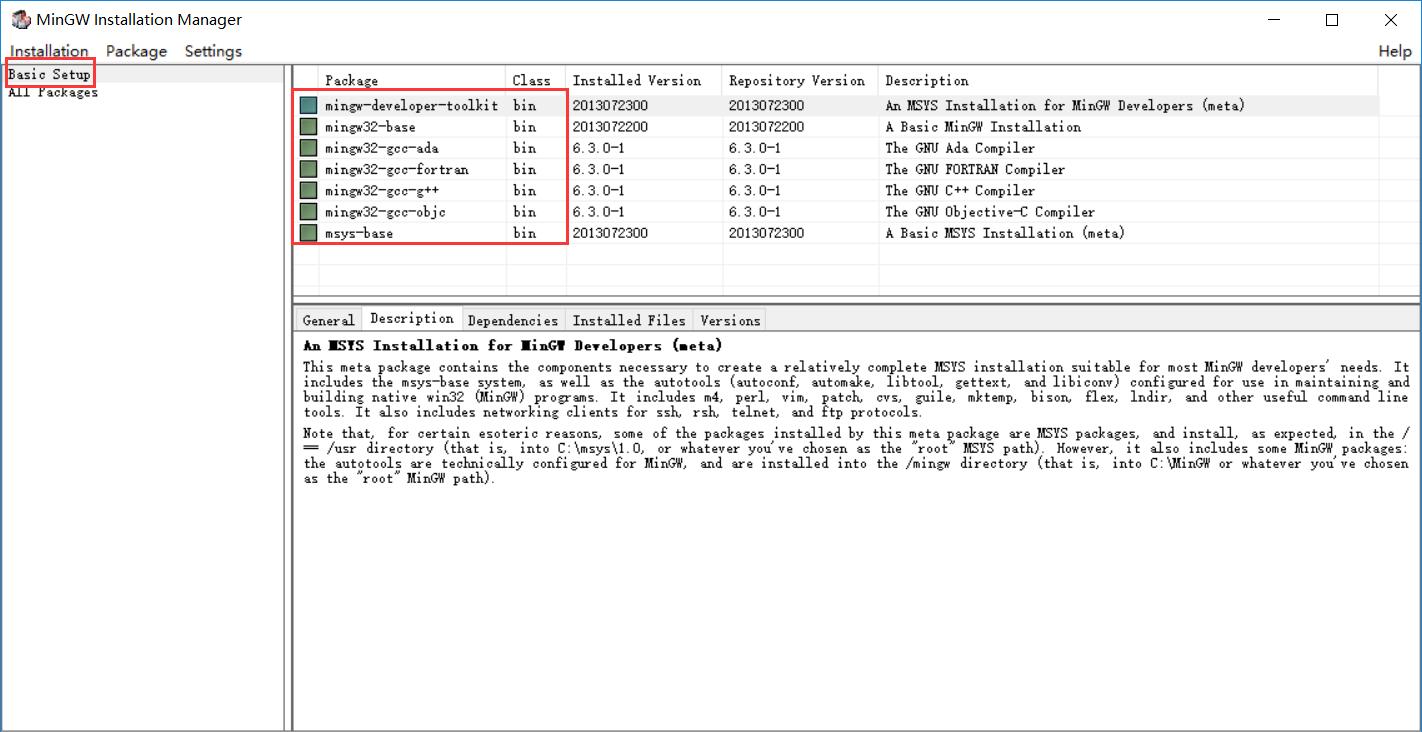Select the mingw-developer-toolkit package name

[411, 105]
